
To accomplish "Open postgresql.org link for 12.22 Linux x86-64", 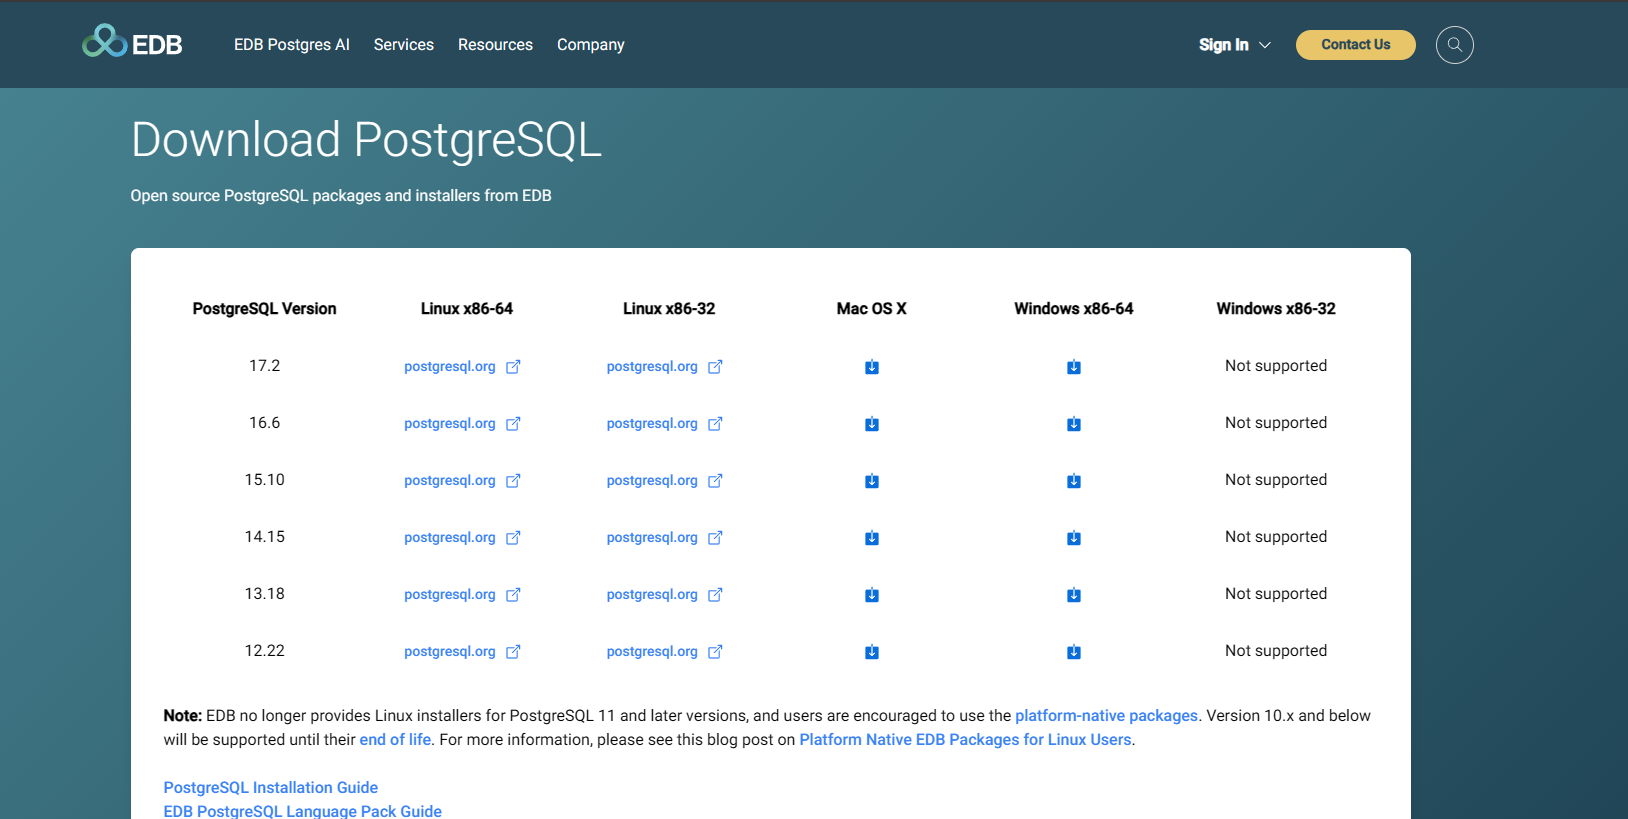I will 462,652.
